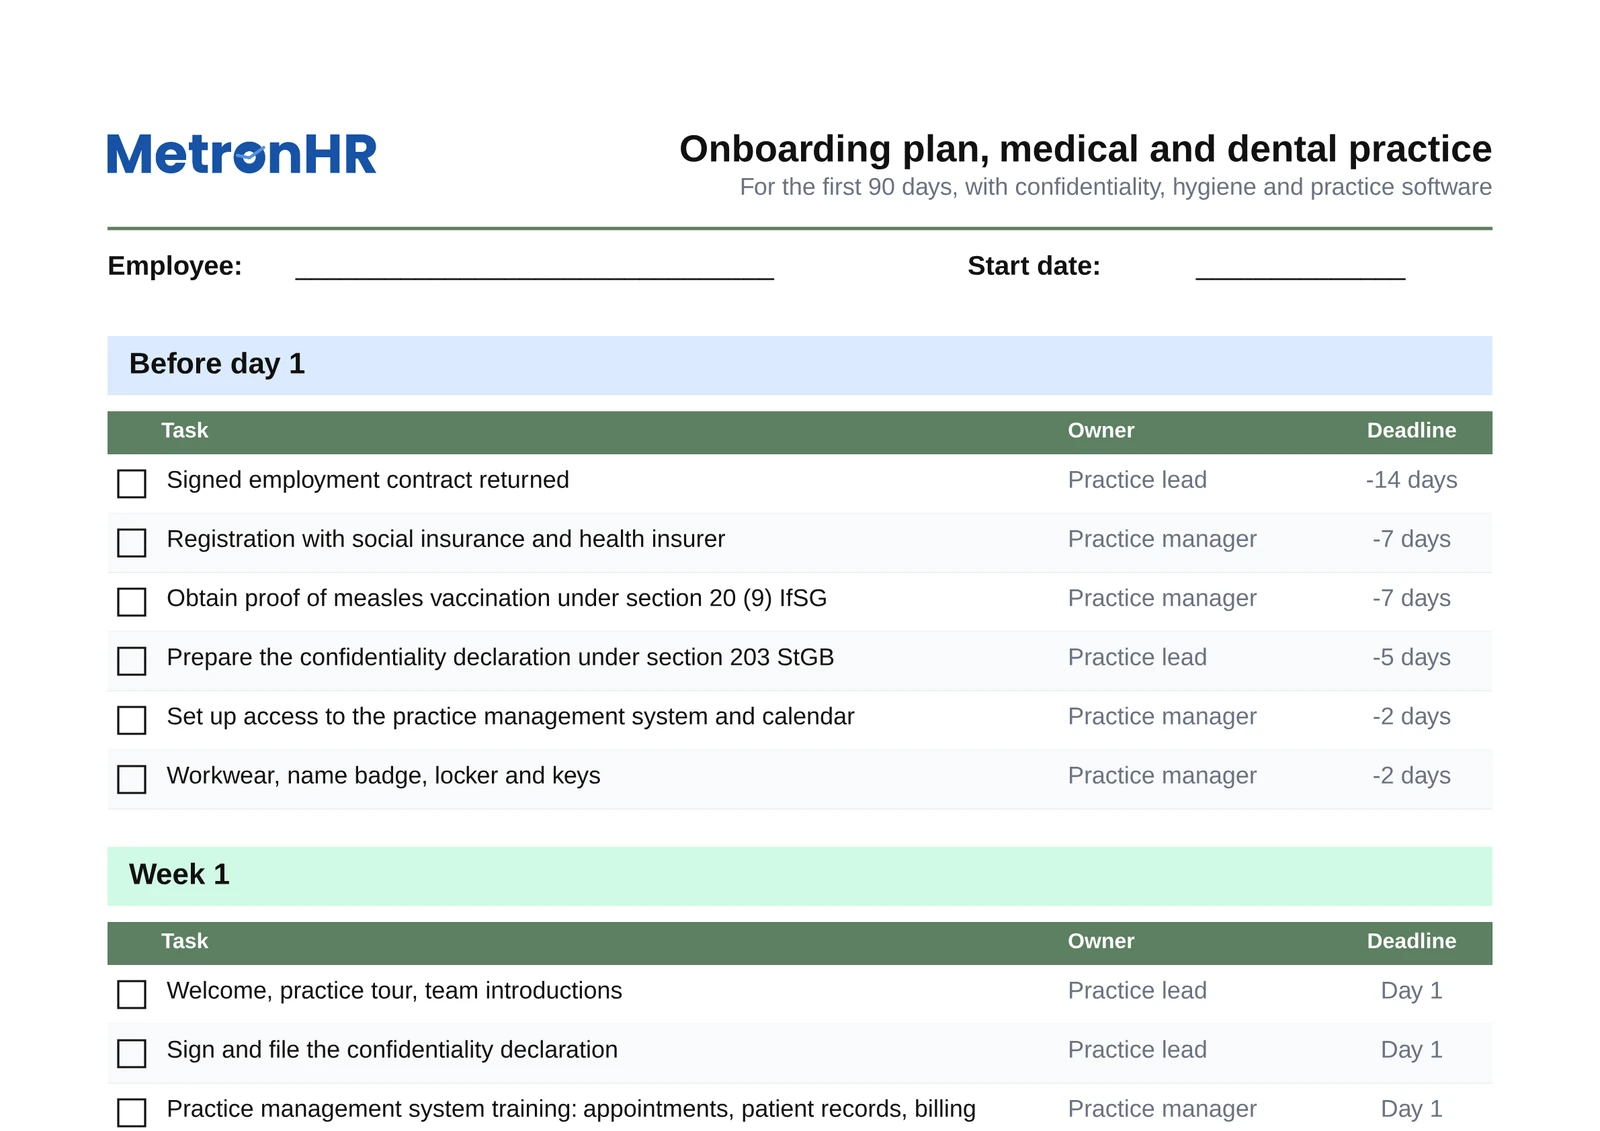Click the Employee name blank field

(x=535, y=267)
